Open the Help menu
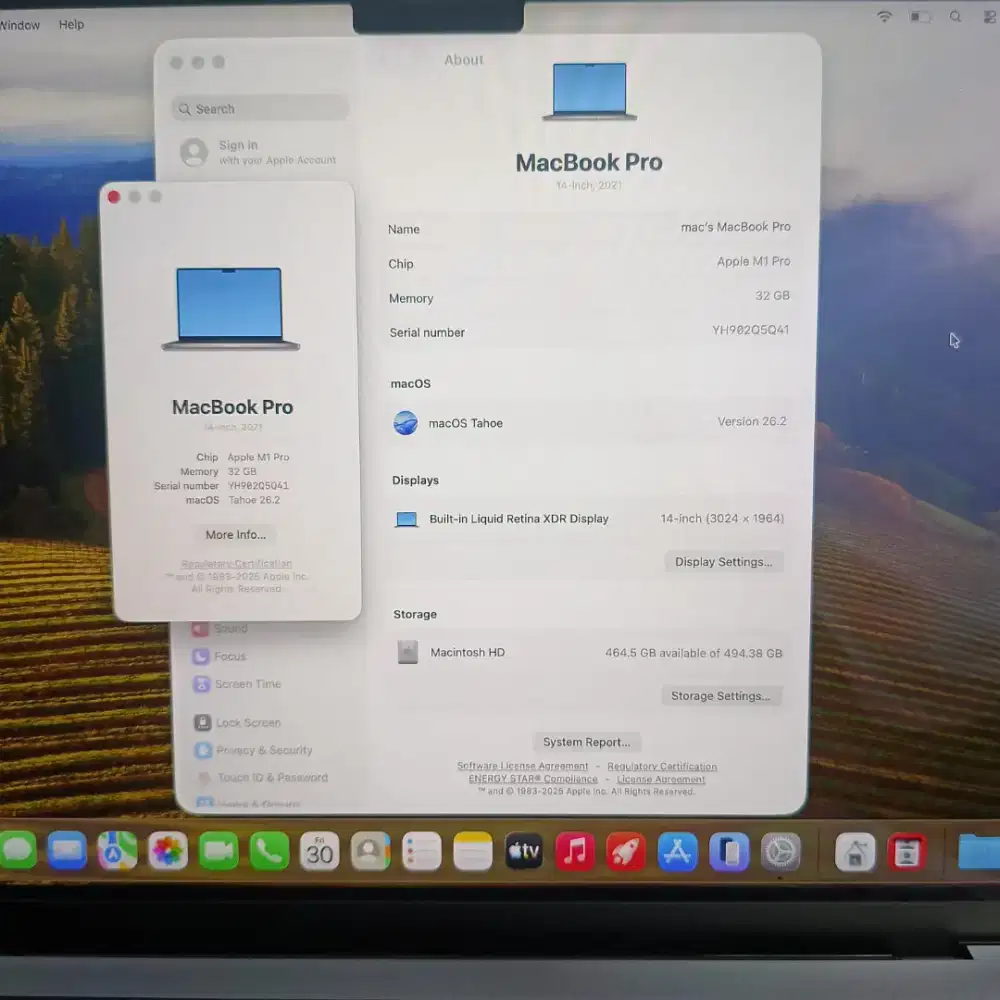Image resolution: width=1000 pixels, height=1000 pixels. pos(71,25)
